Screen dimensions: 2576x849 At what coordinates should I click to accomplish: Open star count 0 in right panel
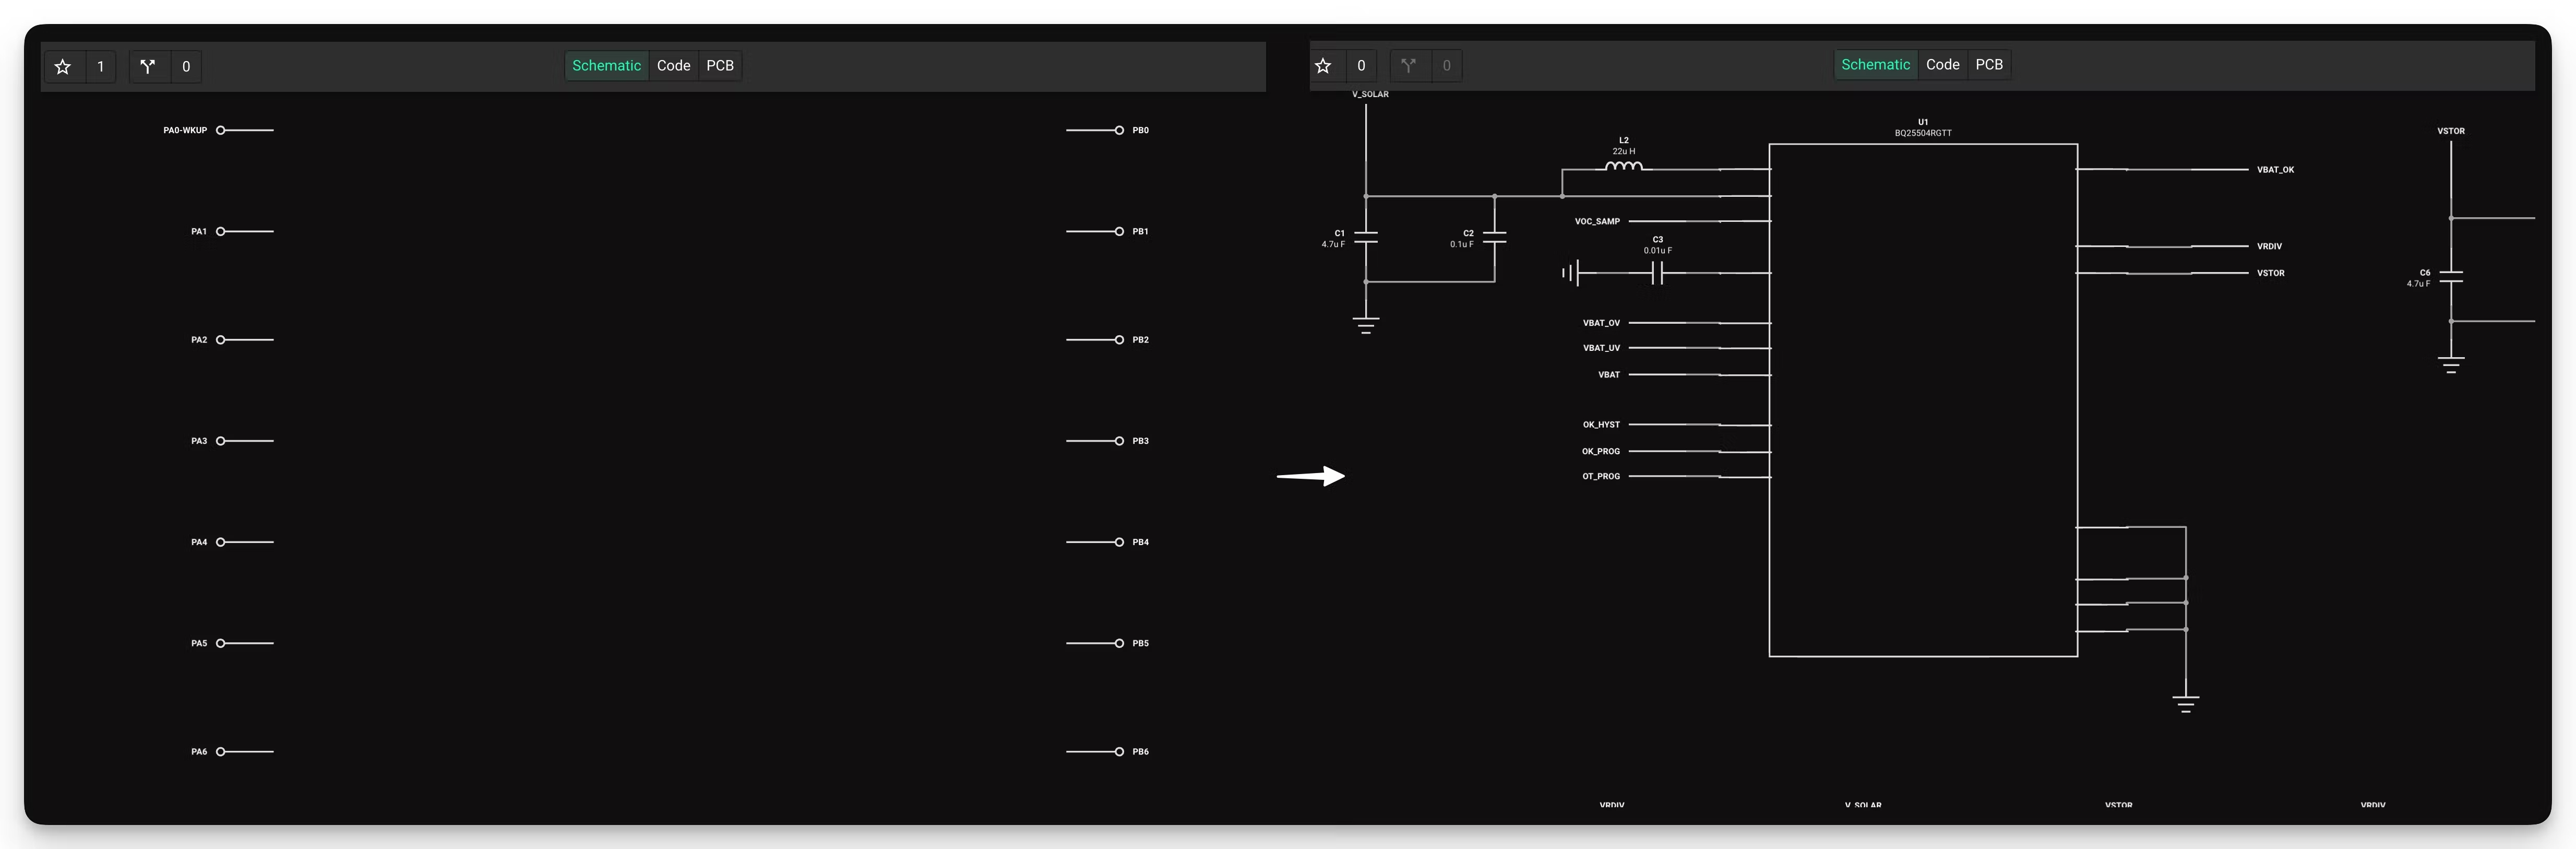1361,65
